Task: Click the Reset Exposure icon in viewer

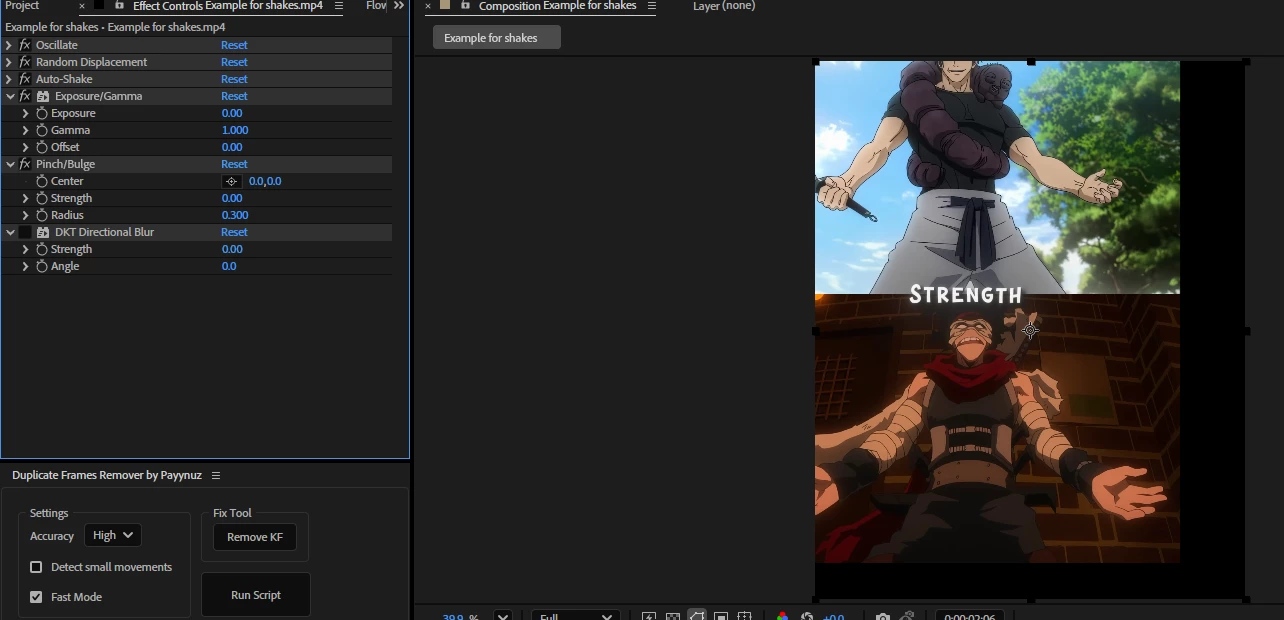Action: click(807, 617)
